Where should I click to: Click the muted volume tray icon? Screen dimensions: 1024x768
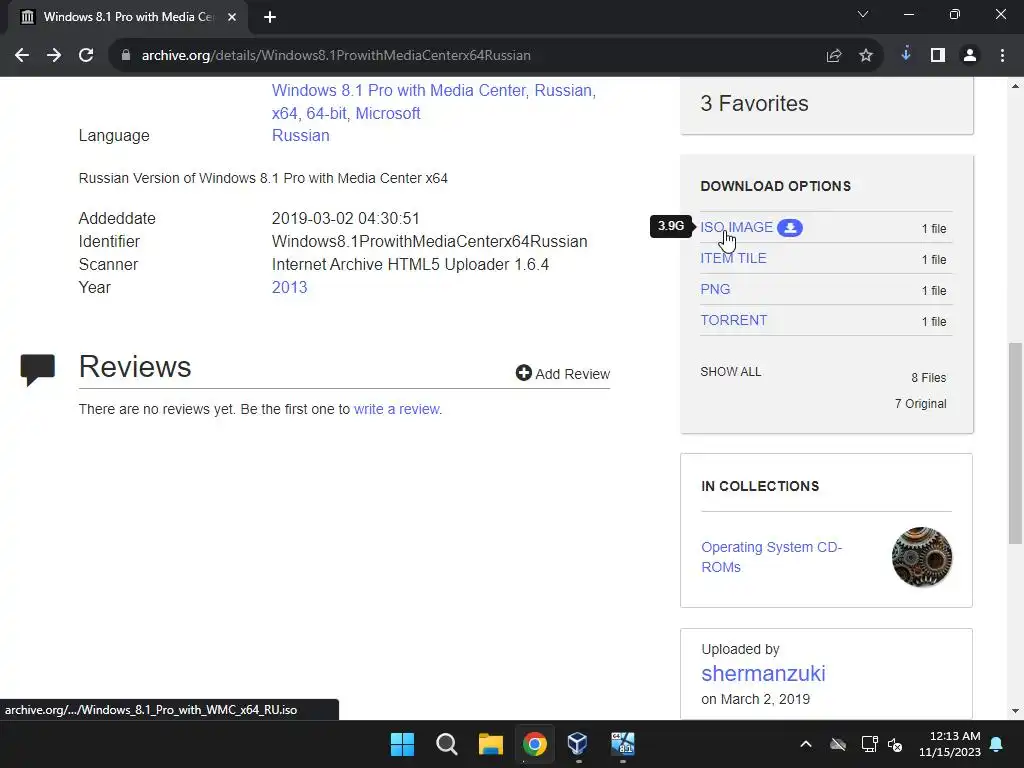[x=895, y=744]
